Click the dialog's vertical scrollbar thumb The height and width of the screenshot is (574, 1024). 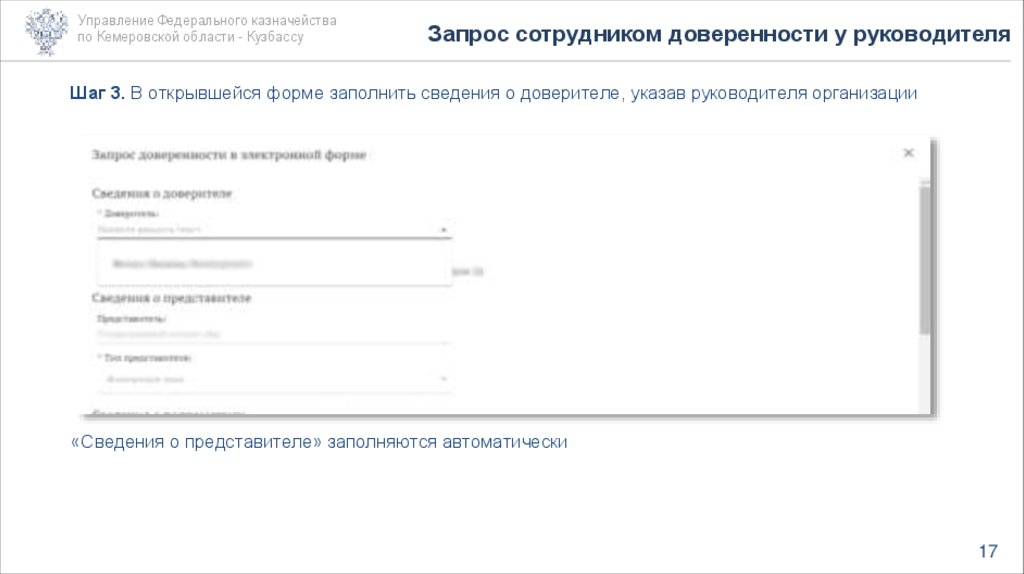[x=925, y=260]
